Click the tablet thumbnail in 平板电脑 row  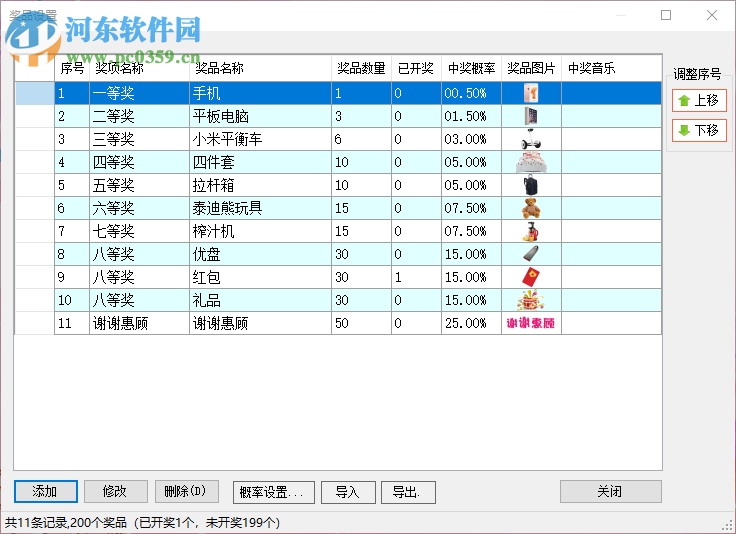click(531, 116)
